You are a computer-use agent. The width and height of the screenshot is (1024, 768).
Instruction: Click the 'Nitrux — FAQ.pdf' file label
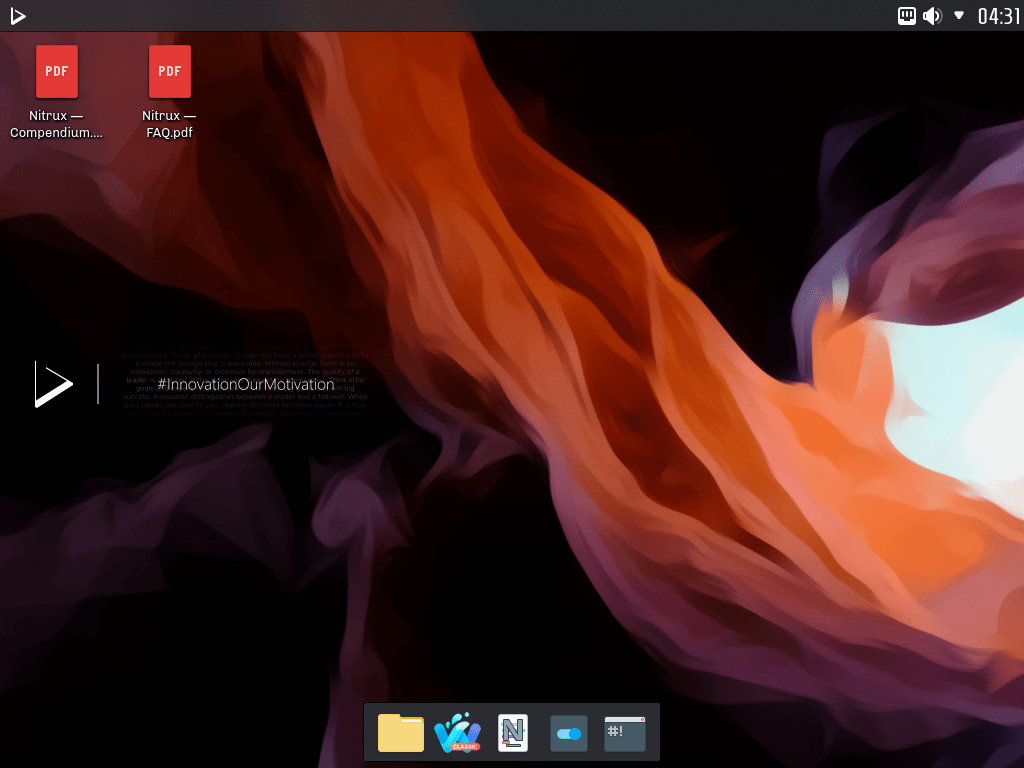169,124
